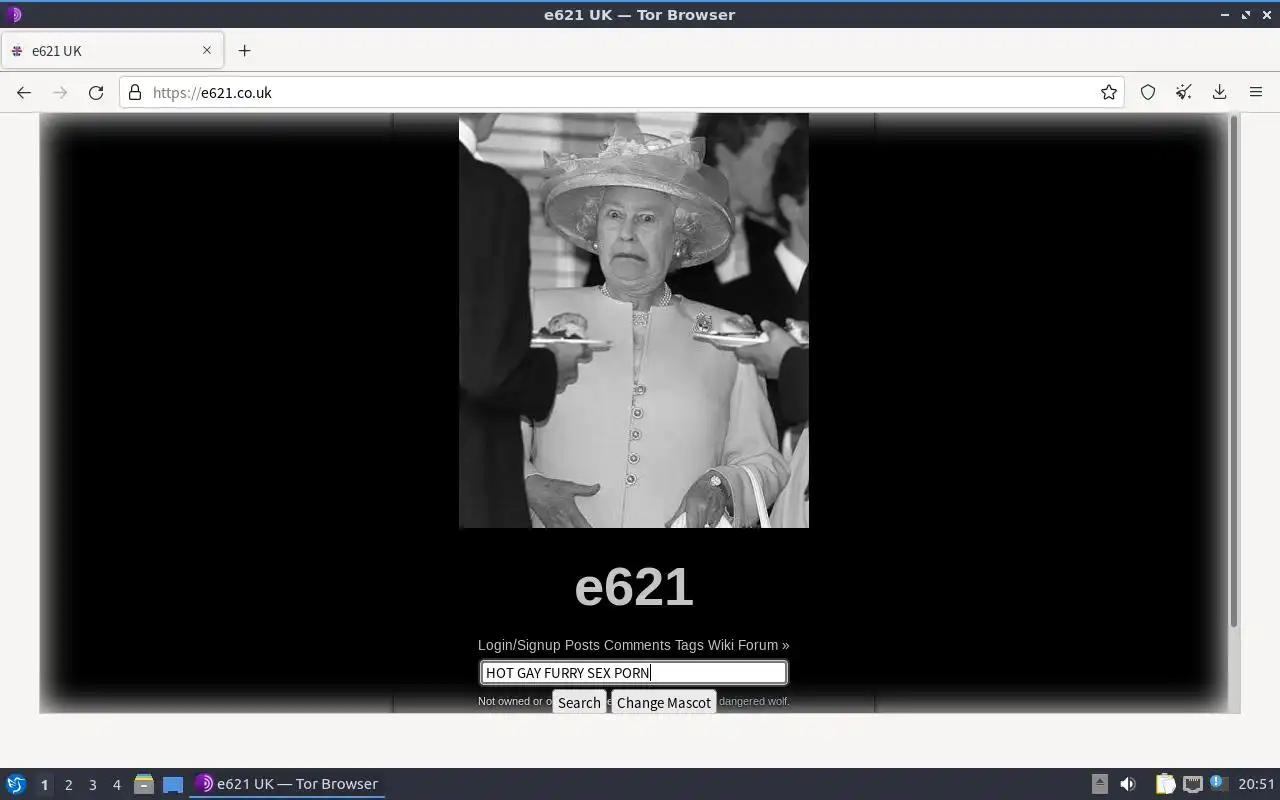1280x800 pixels.
Task: Open the Wiki link
Action: coord(721,645)
